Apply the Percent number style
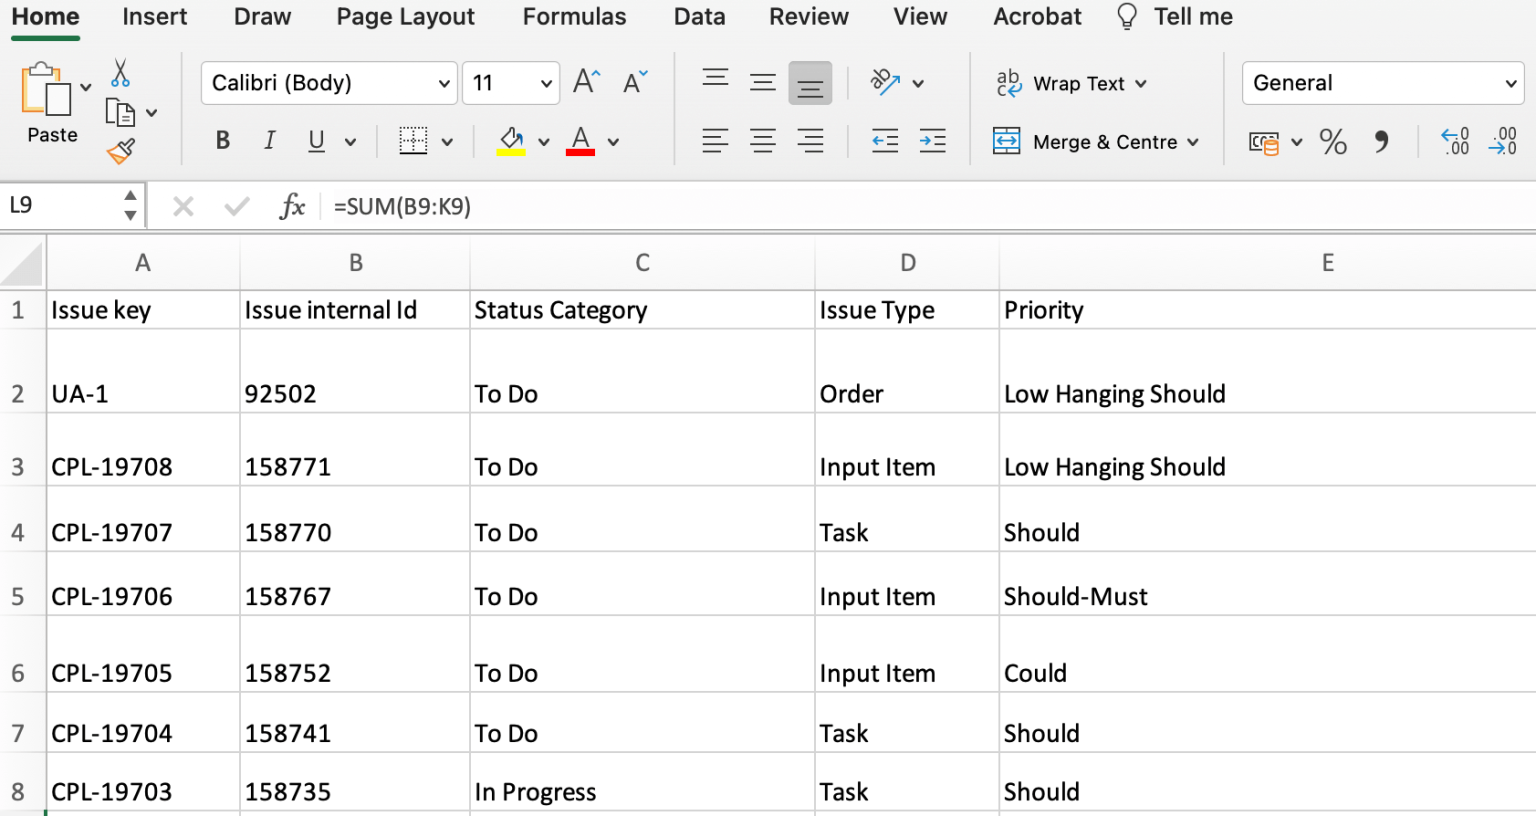Screen dimensions: 1536x816 click(1333, 141)
